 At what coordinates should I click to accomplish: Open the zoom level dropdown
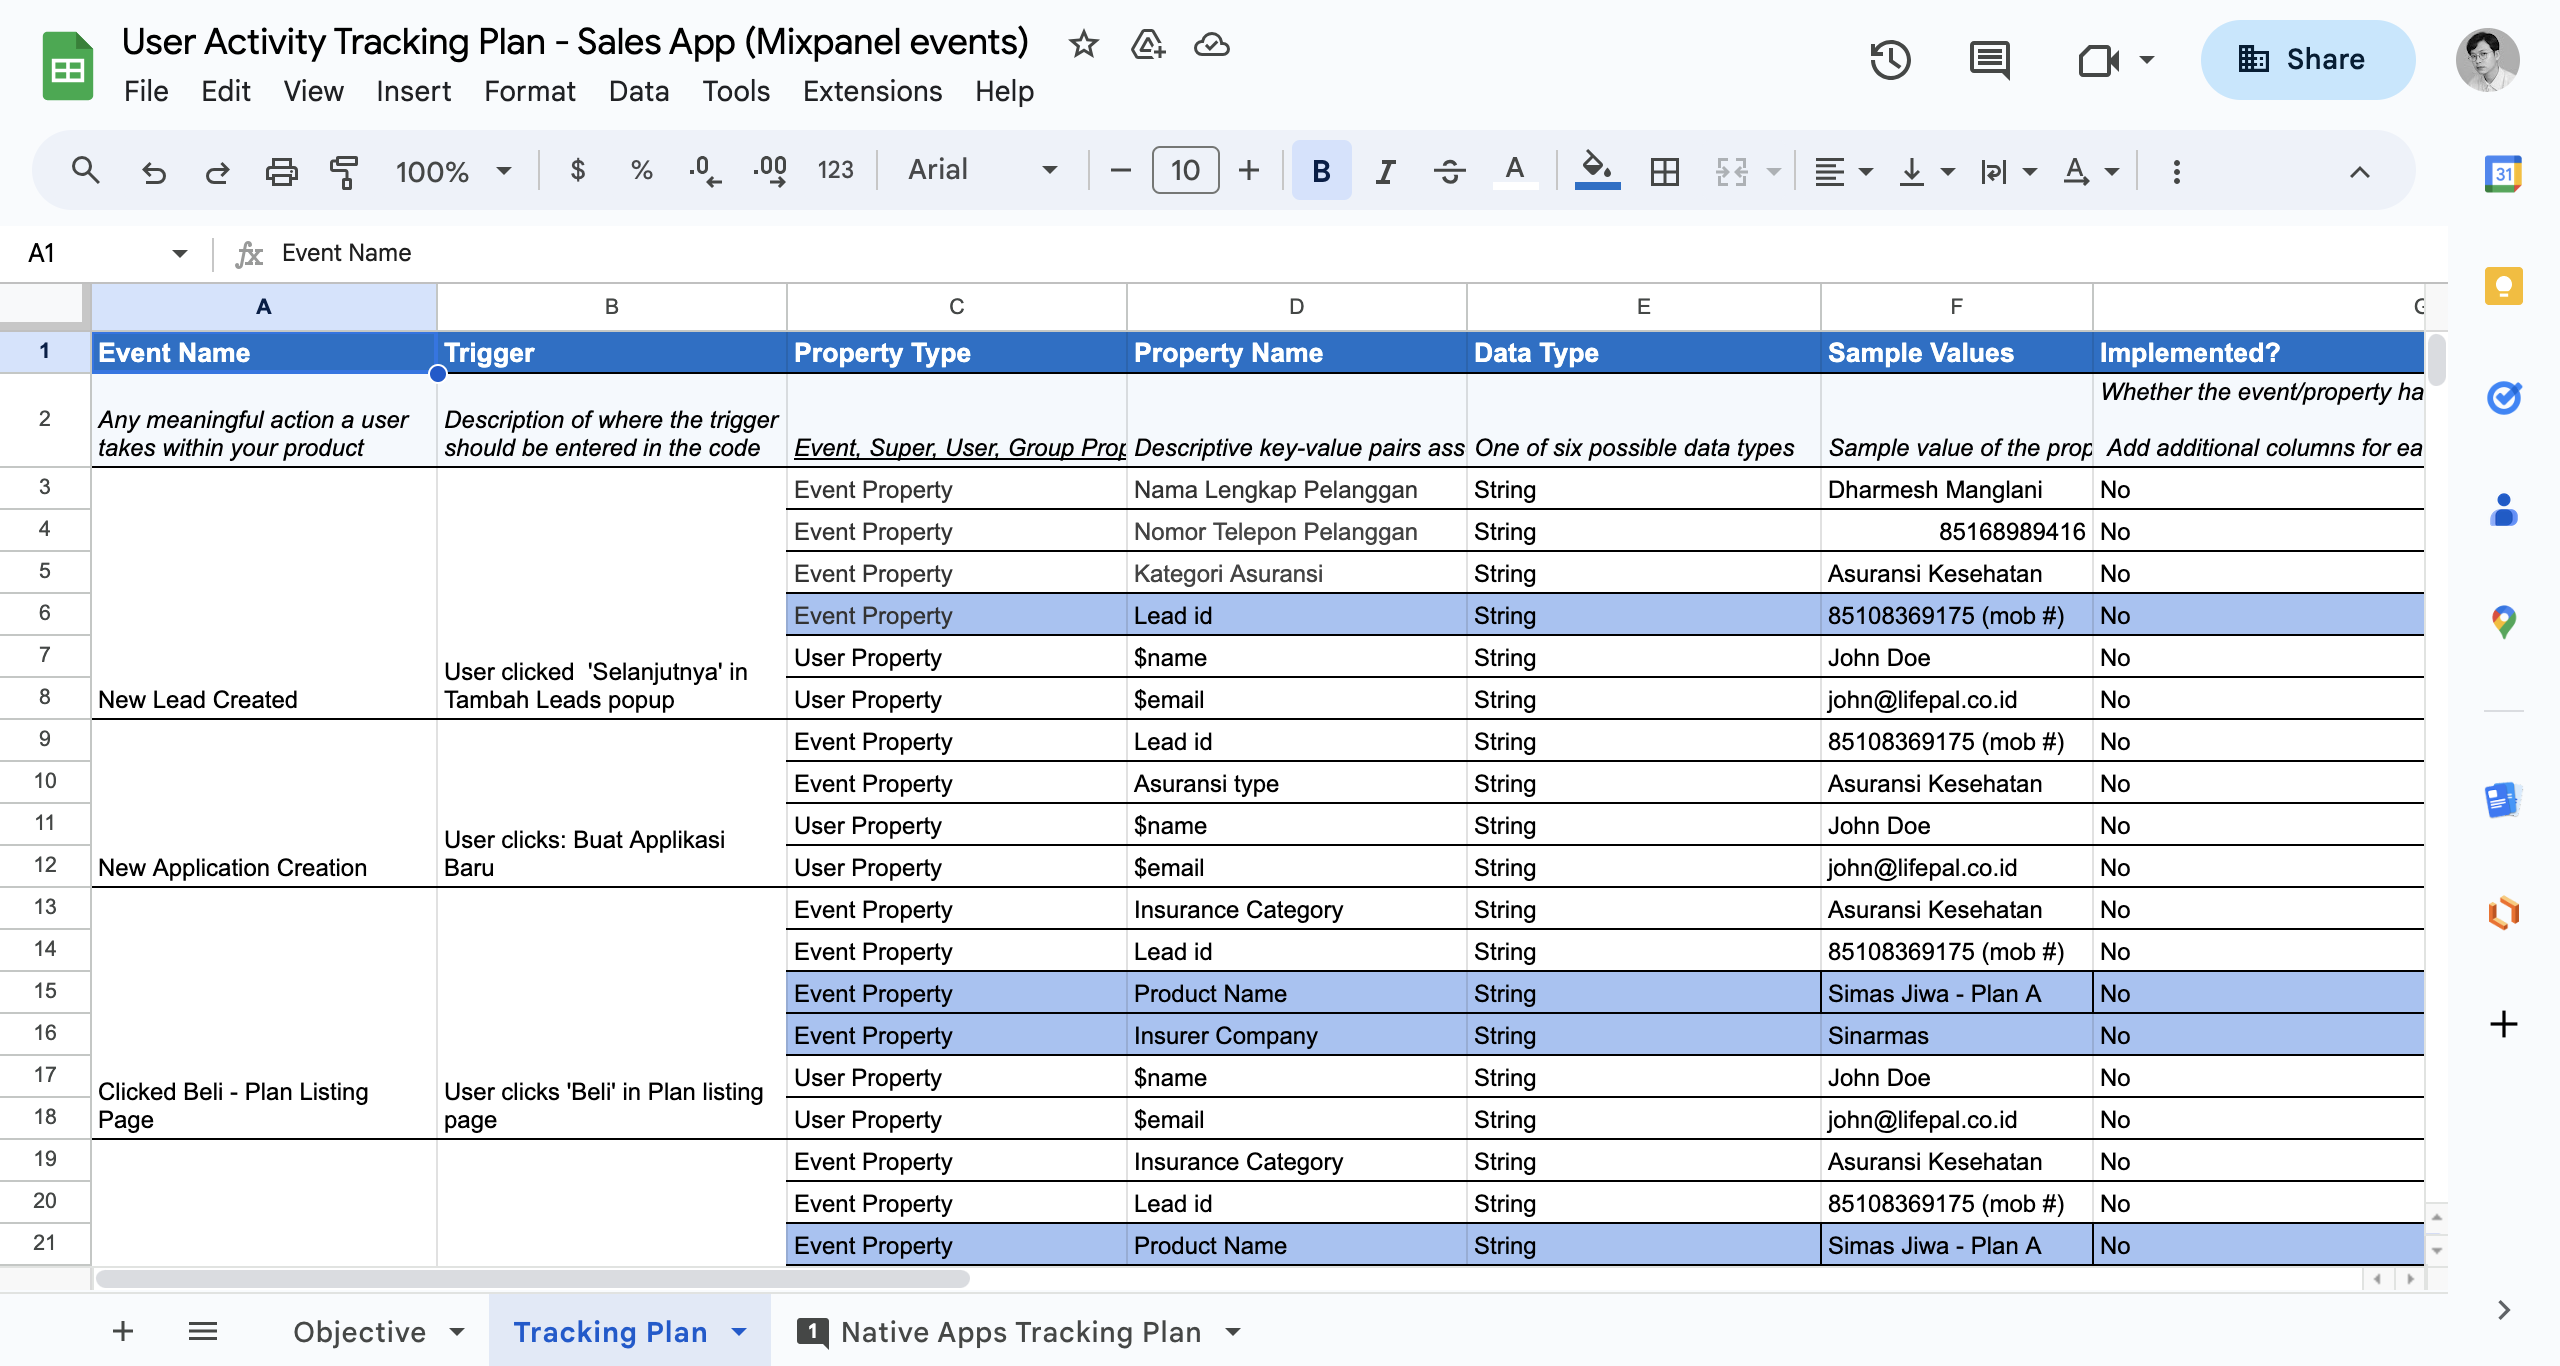coord(453,171)
